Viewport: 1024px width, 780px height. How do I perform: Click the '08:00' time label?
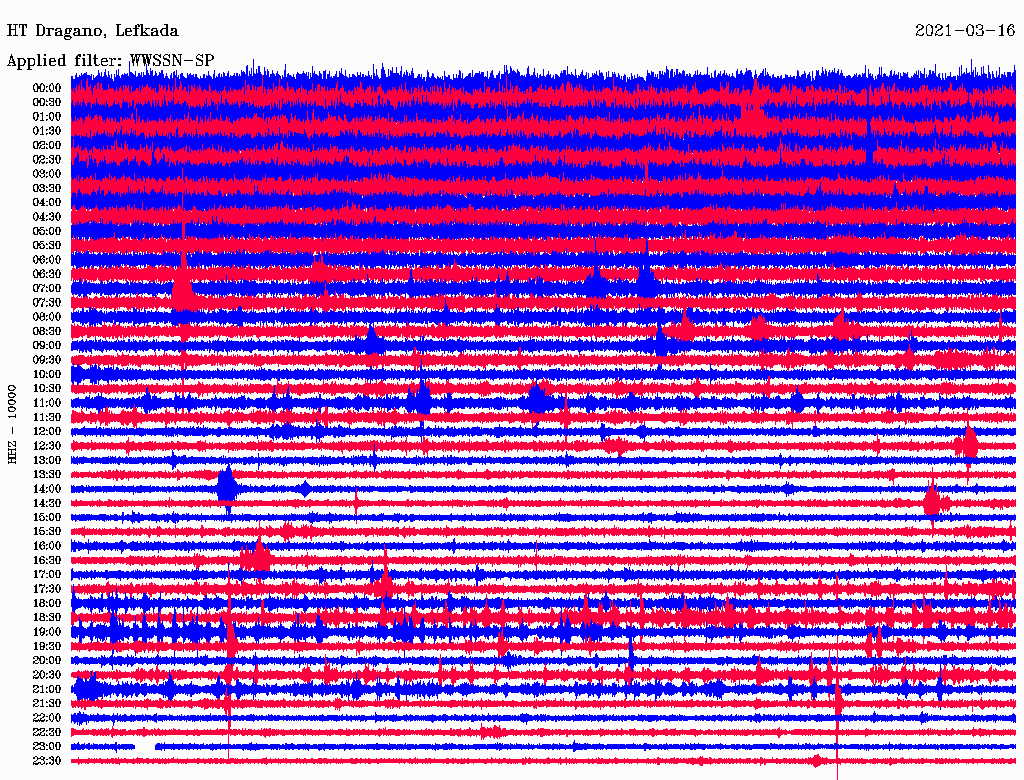(47, 317)
